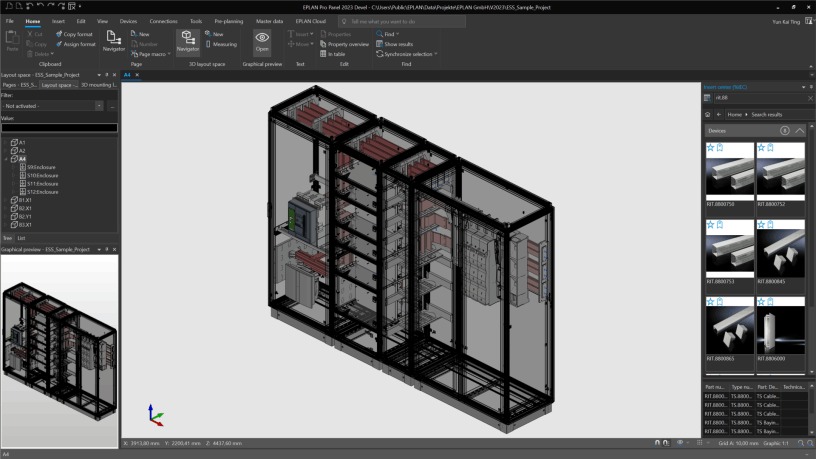Click the redo arrow in title bar
The height and width of the screenshot is (459, 816).
coord(50,6)
